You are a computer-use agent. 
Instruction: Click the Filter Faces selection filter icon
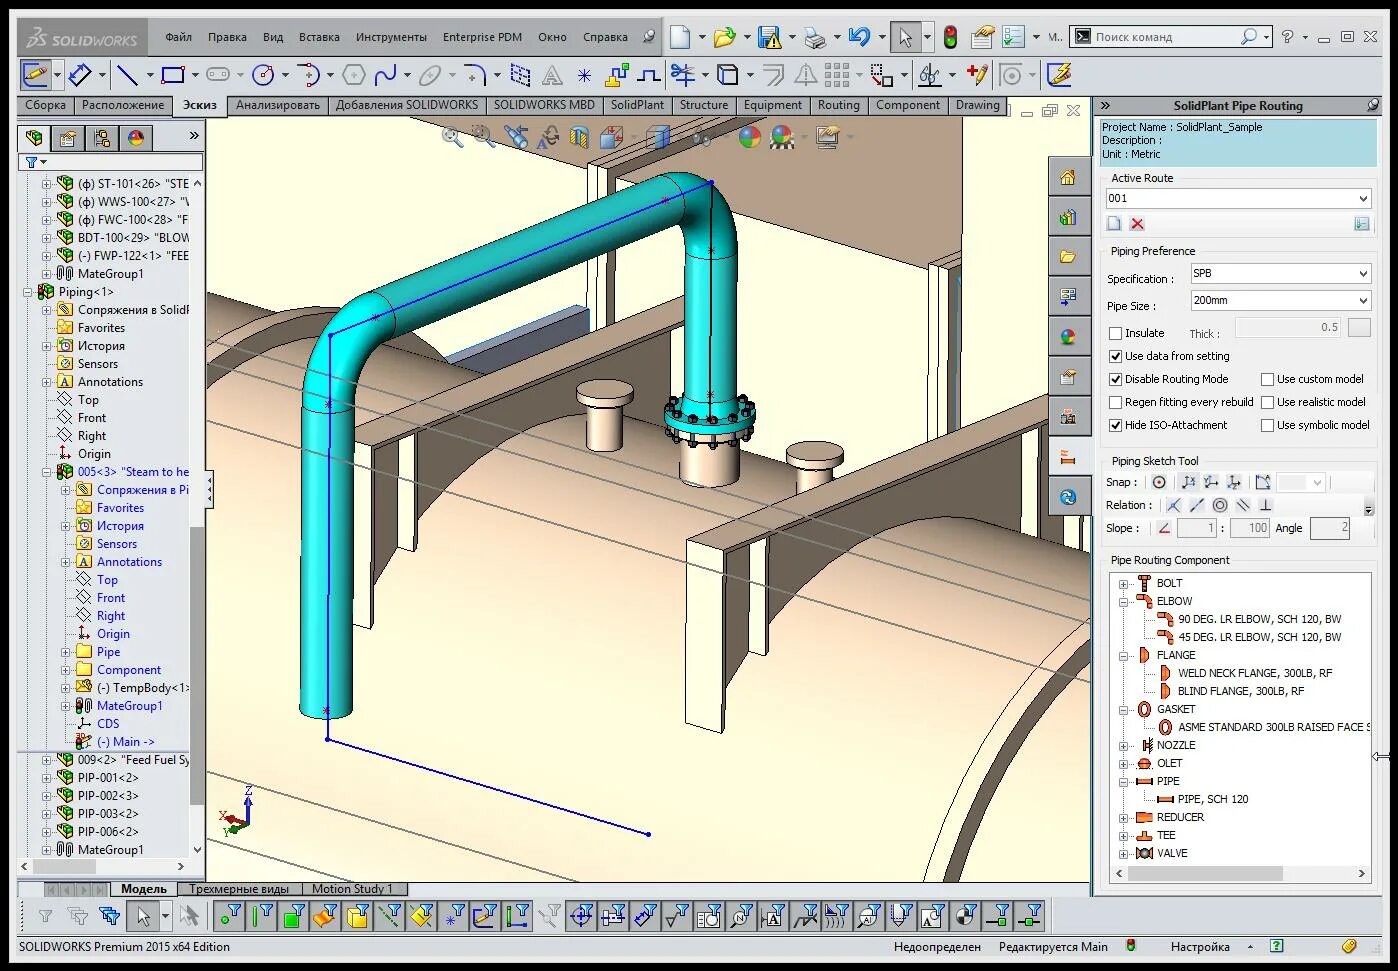(293, 915)
